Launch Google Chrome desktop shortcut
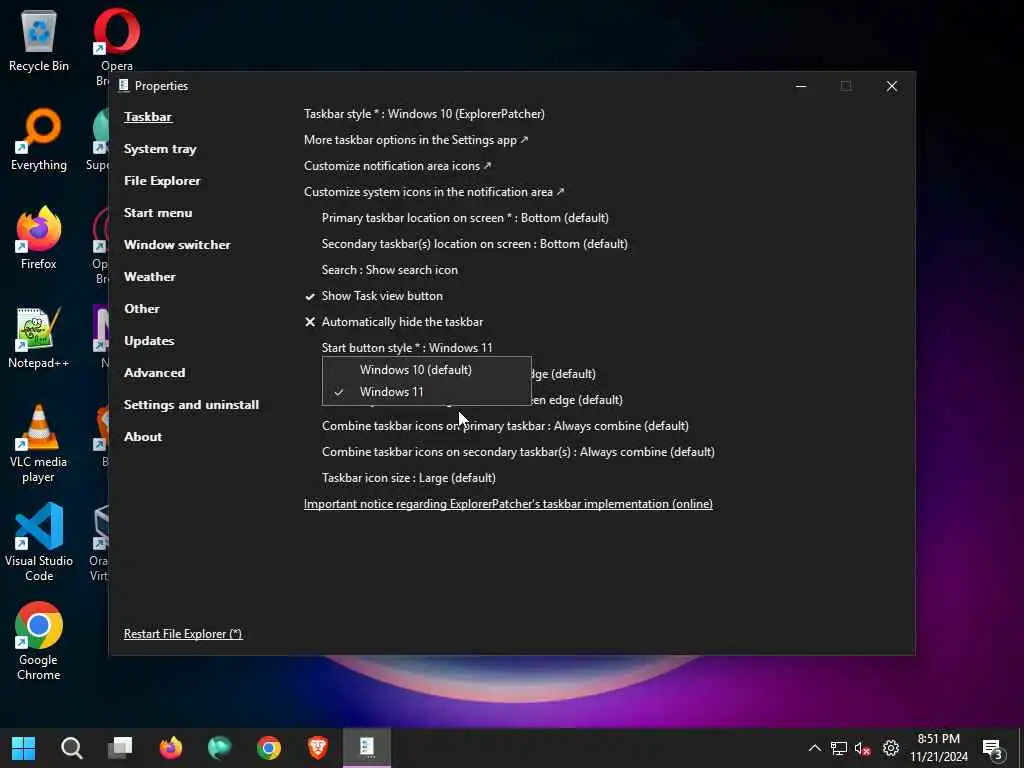 tap(39, 642)
